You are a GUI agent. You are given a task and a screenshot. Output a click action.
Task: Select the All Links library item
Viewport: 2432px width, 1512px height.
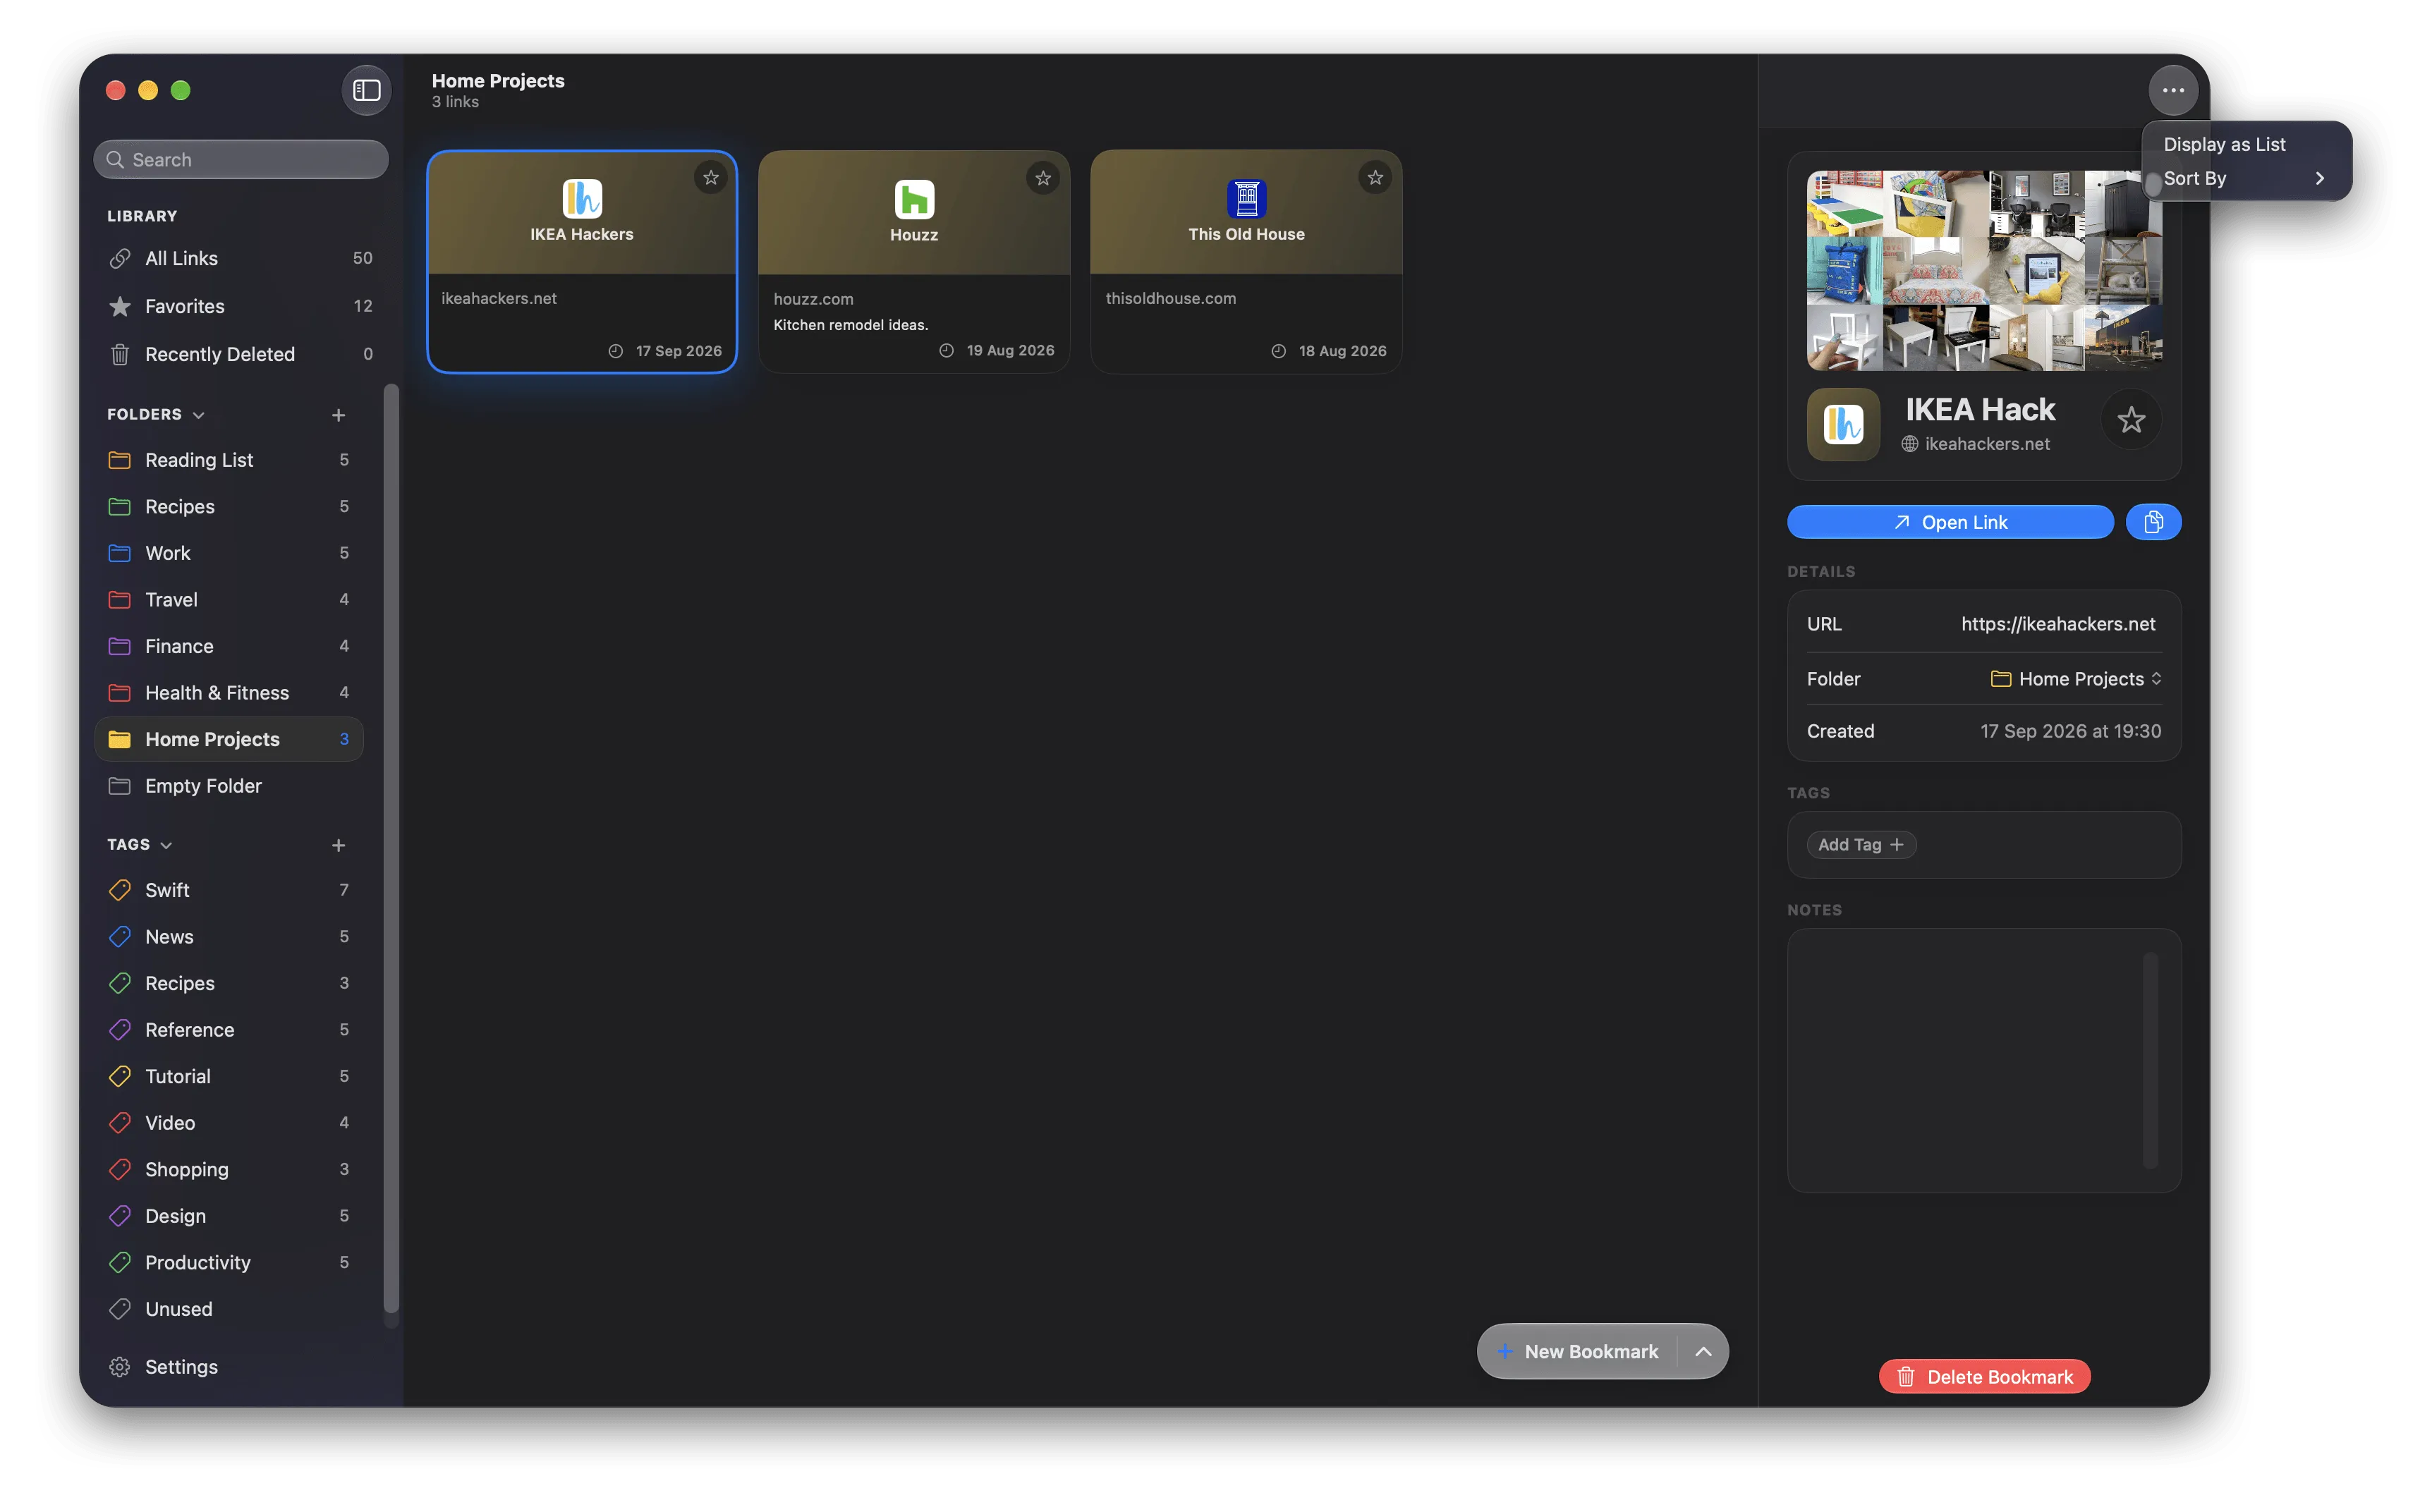pyautogui.click(x=240, y=258)
